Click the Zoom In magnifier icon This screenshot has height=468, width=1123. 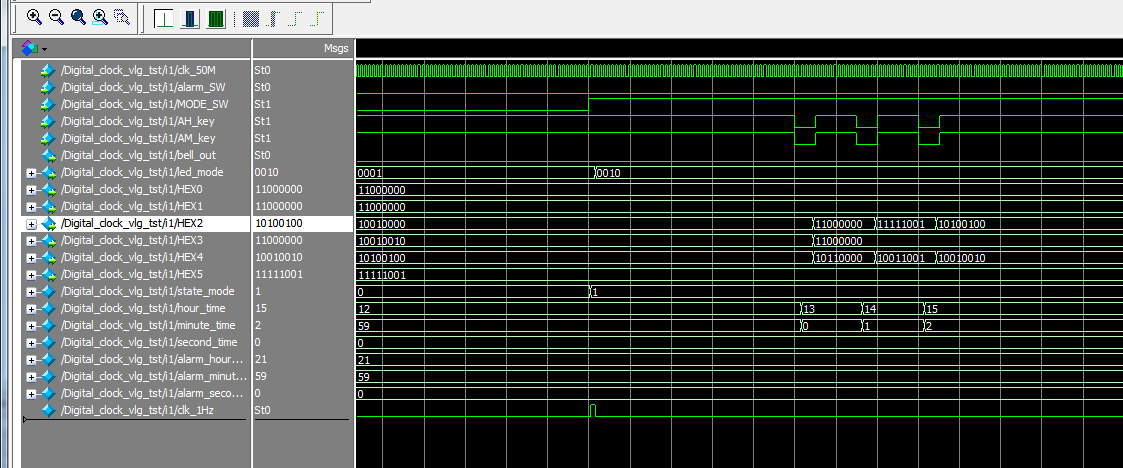[34, 16]
